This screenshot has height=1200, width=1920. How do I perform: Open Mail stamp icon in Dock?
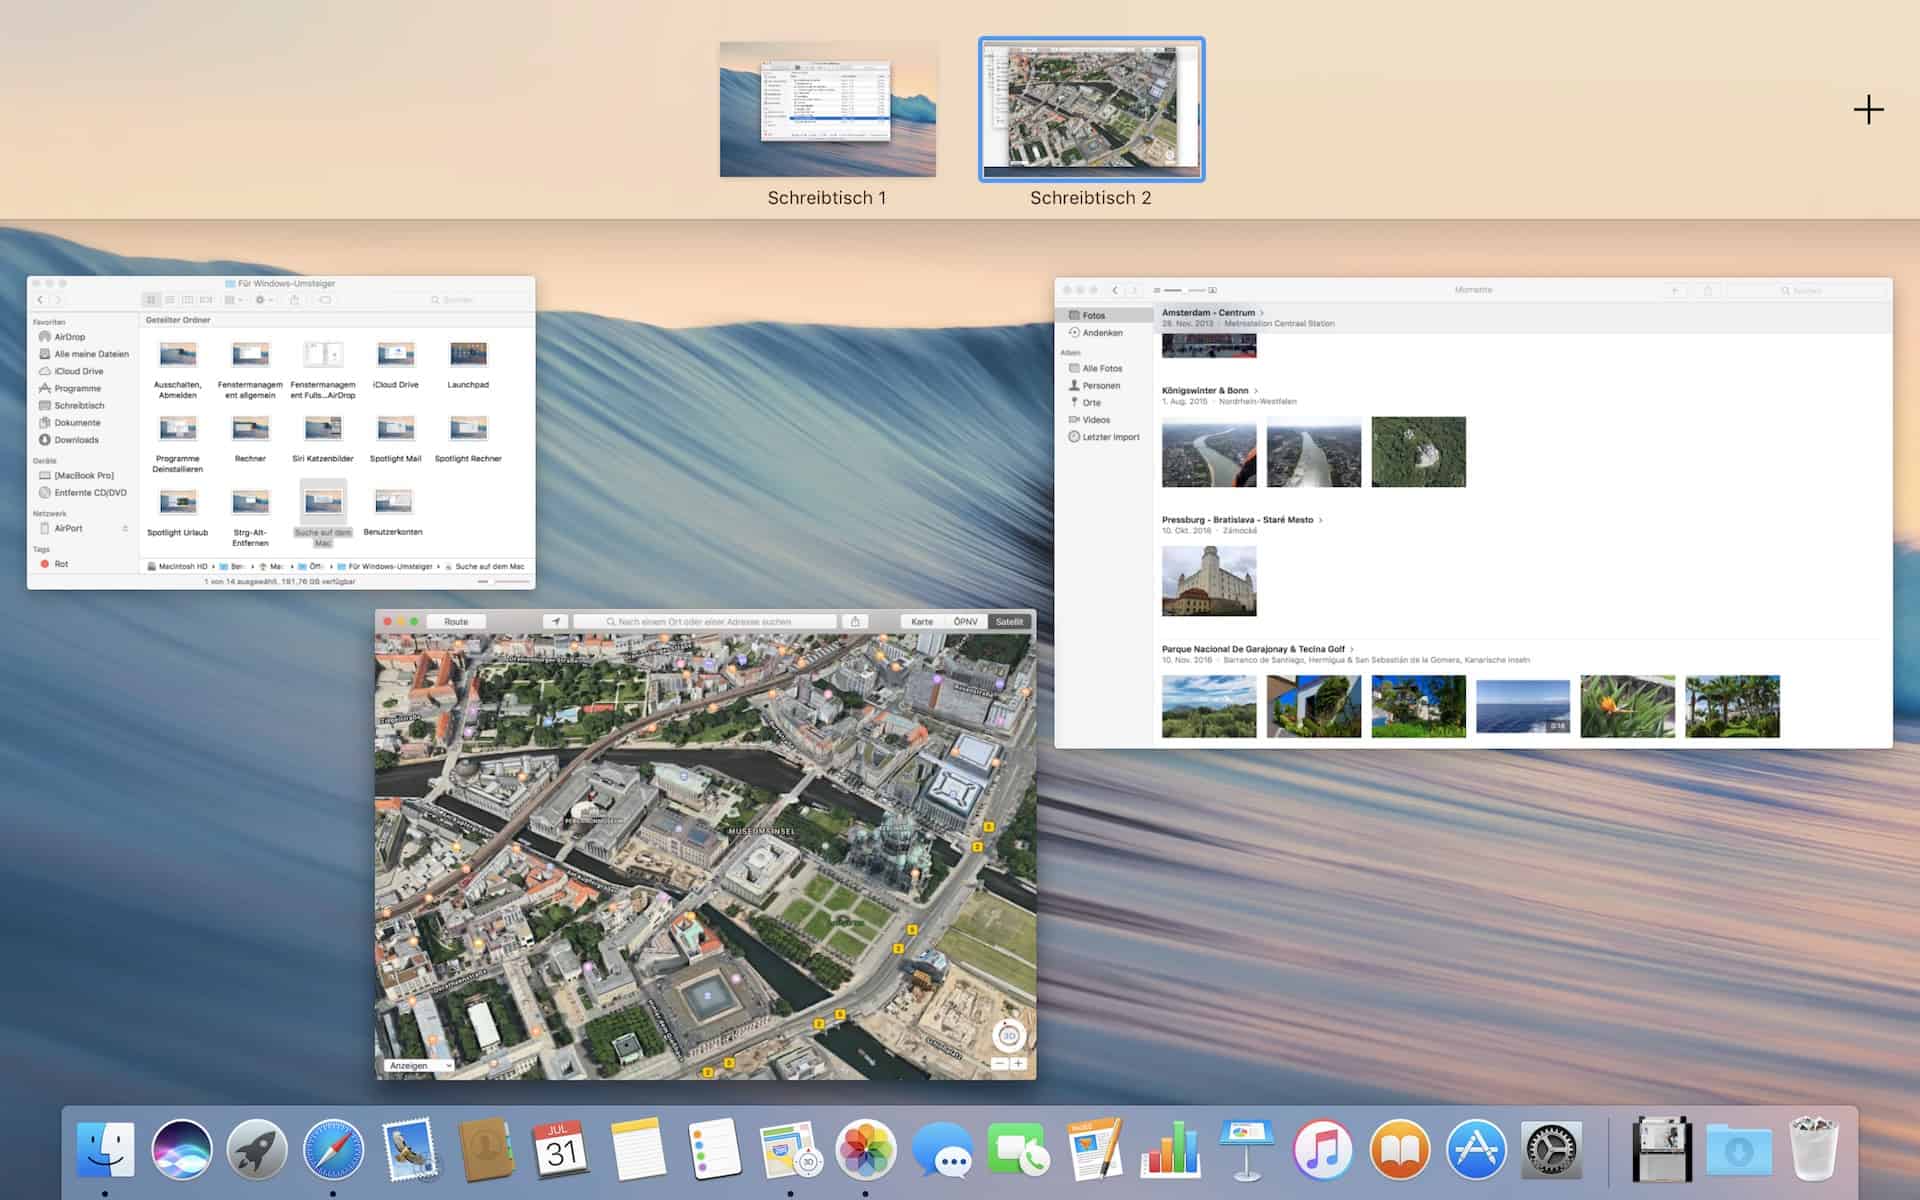coord(409,1150)
